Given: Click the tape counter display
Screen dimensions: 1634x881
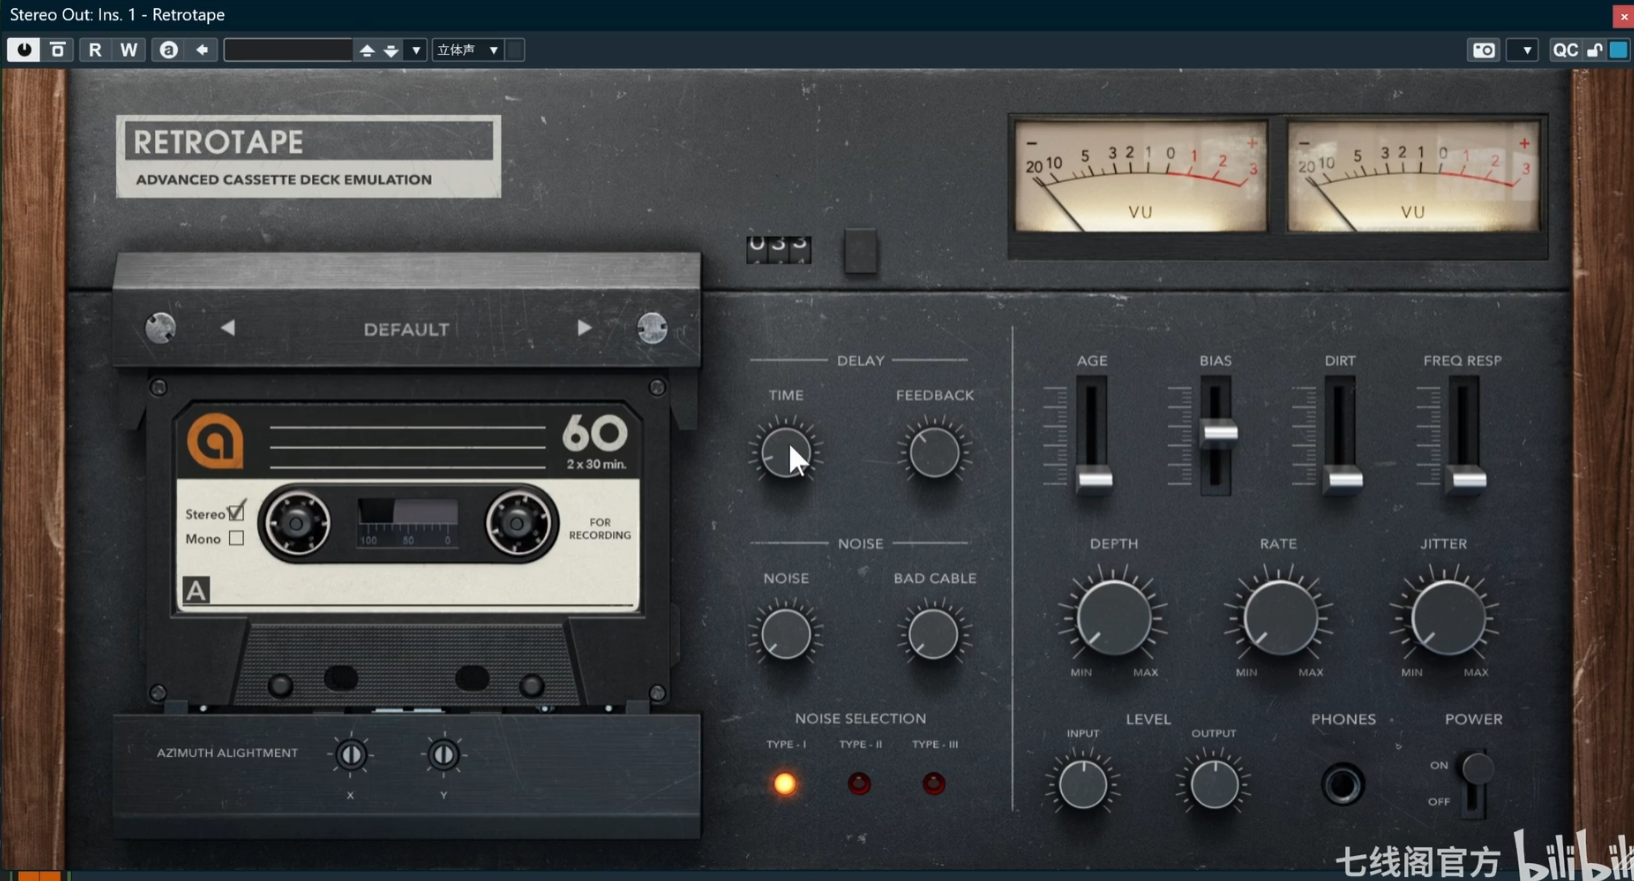Looking at the screenshot, I should click(778, 248).
